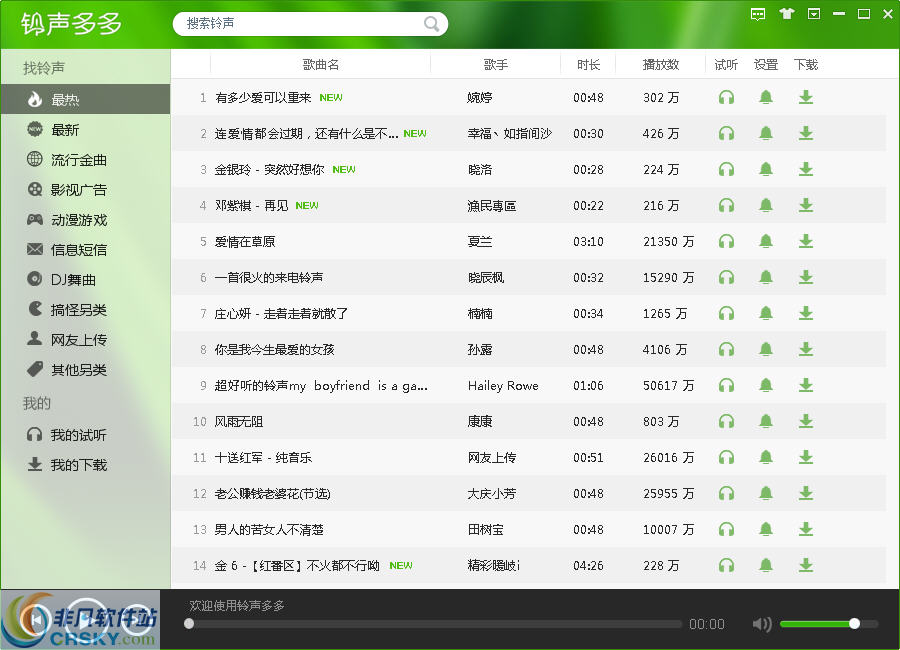This screenshot has height=650, width=900.
Task: Click the 歌手 column header
Action: point(495,64)
